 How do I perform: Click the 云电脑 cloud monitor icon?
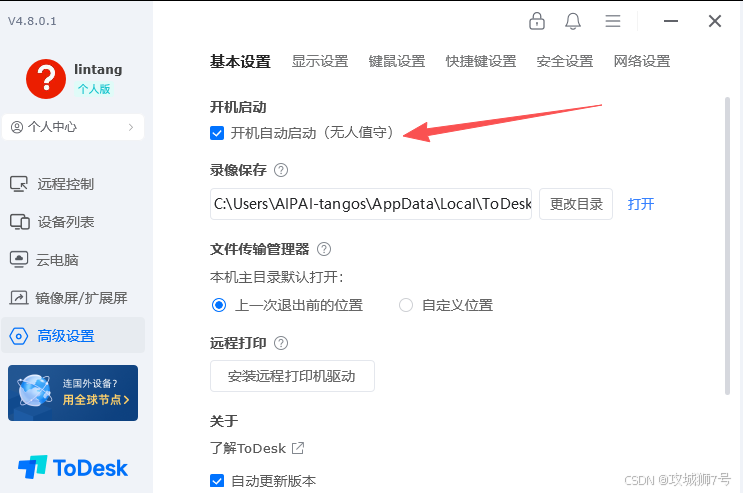[x=19, y=260]
